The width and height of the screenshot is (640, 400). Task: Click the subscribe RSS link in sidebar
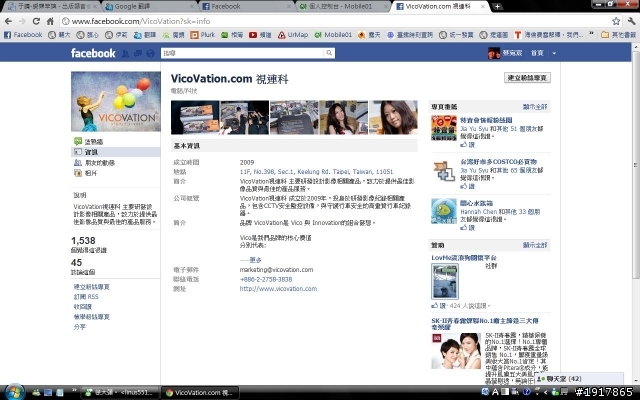(x=86, y=297)
